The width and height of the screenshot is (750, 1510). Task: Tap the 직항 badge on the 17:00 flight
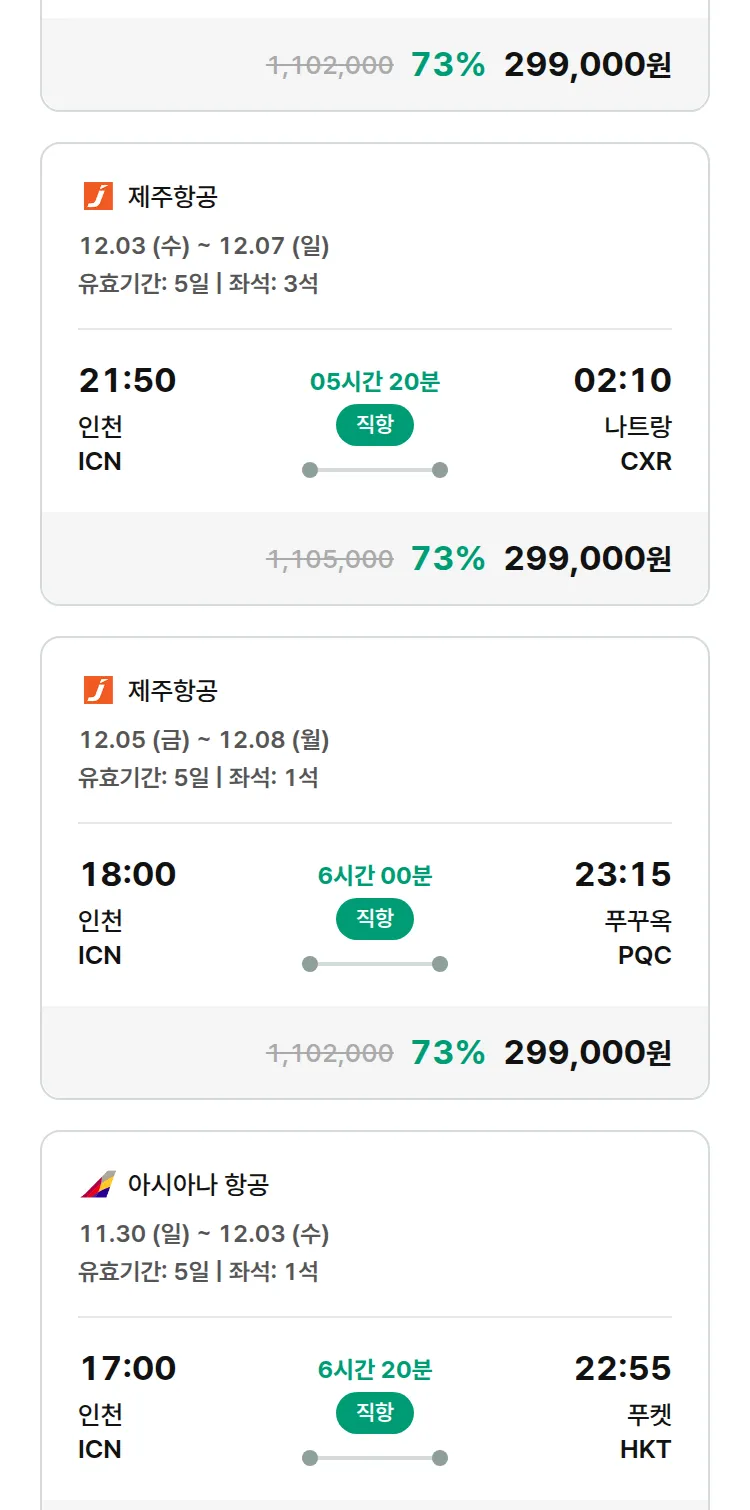pos(374,1413)
